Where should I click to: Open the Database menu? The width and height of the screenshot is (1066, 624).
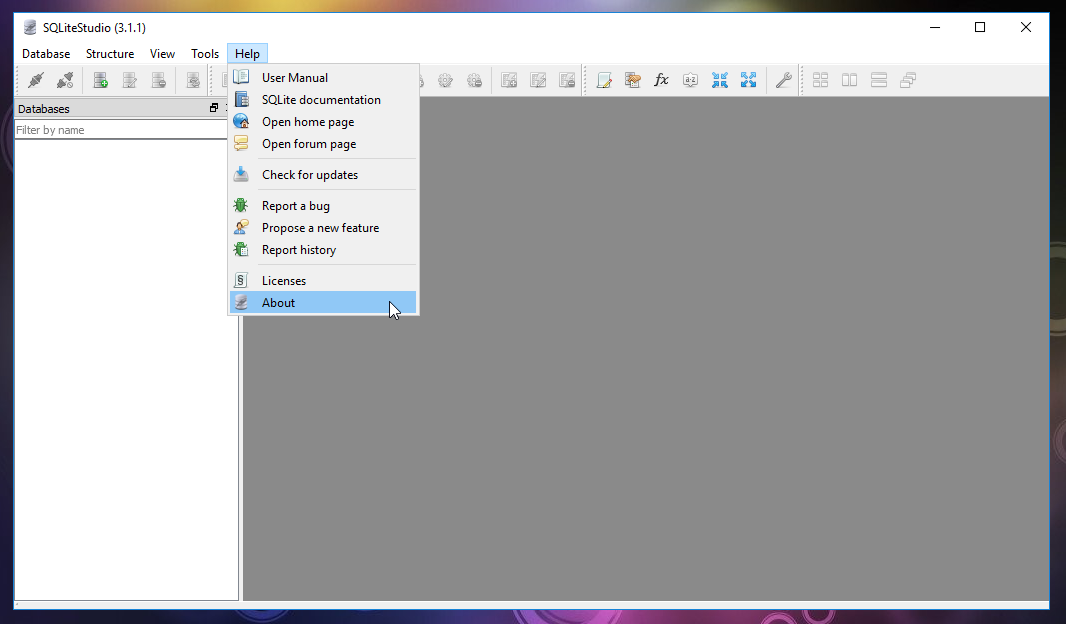coord(46,54)
